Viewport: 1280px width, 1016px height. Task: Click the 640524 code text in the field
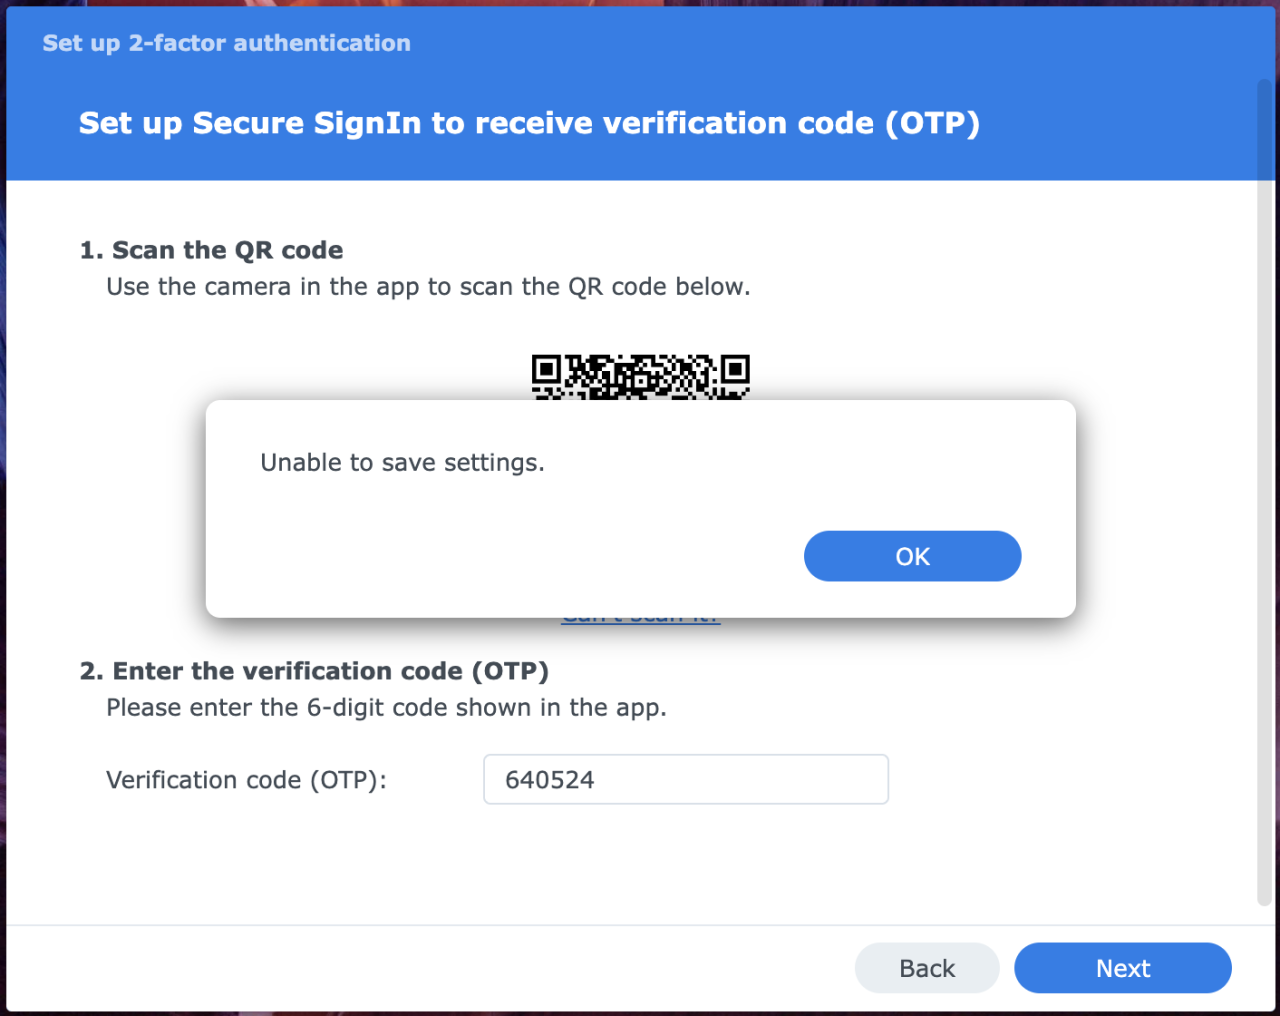(550, 780)
